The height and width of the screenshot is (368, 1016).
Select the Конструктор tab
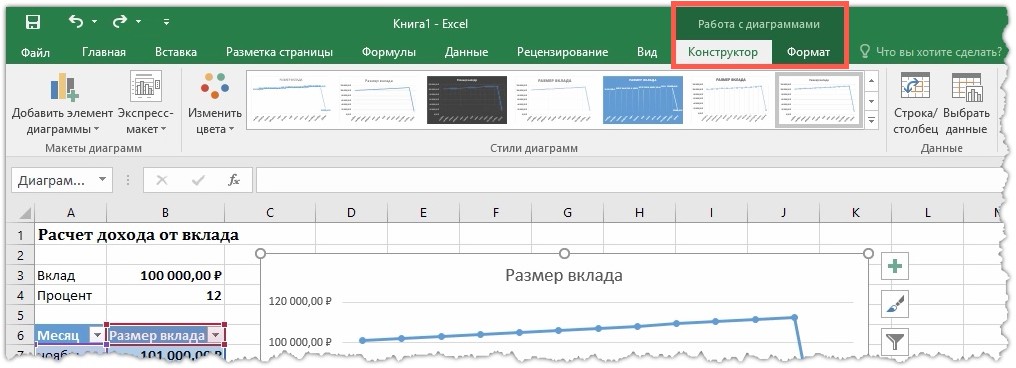point(722,52)
